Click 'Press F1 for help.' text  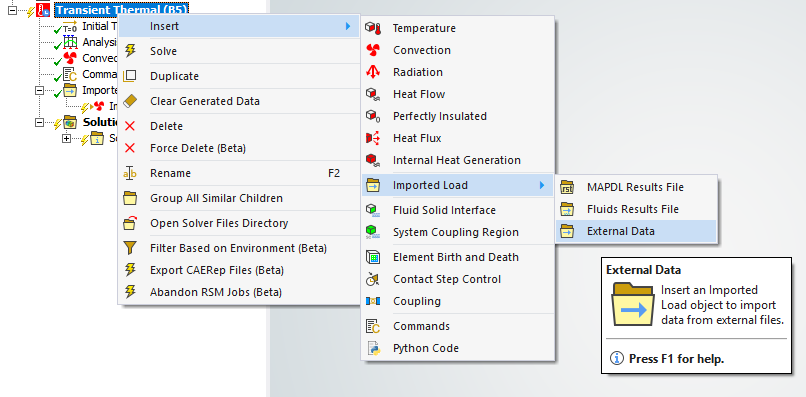(676, 359)
